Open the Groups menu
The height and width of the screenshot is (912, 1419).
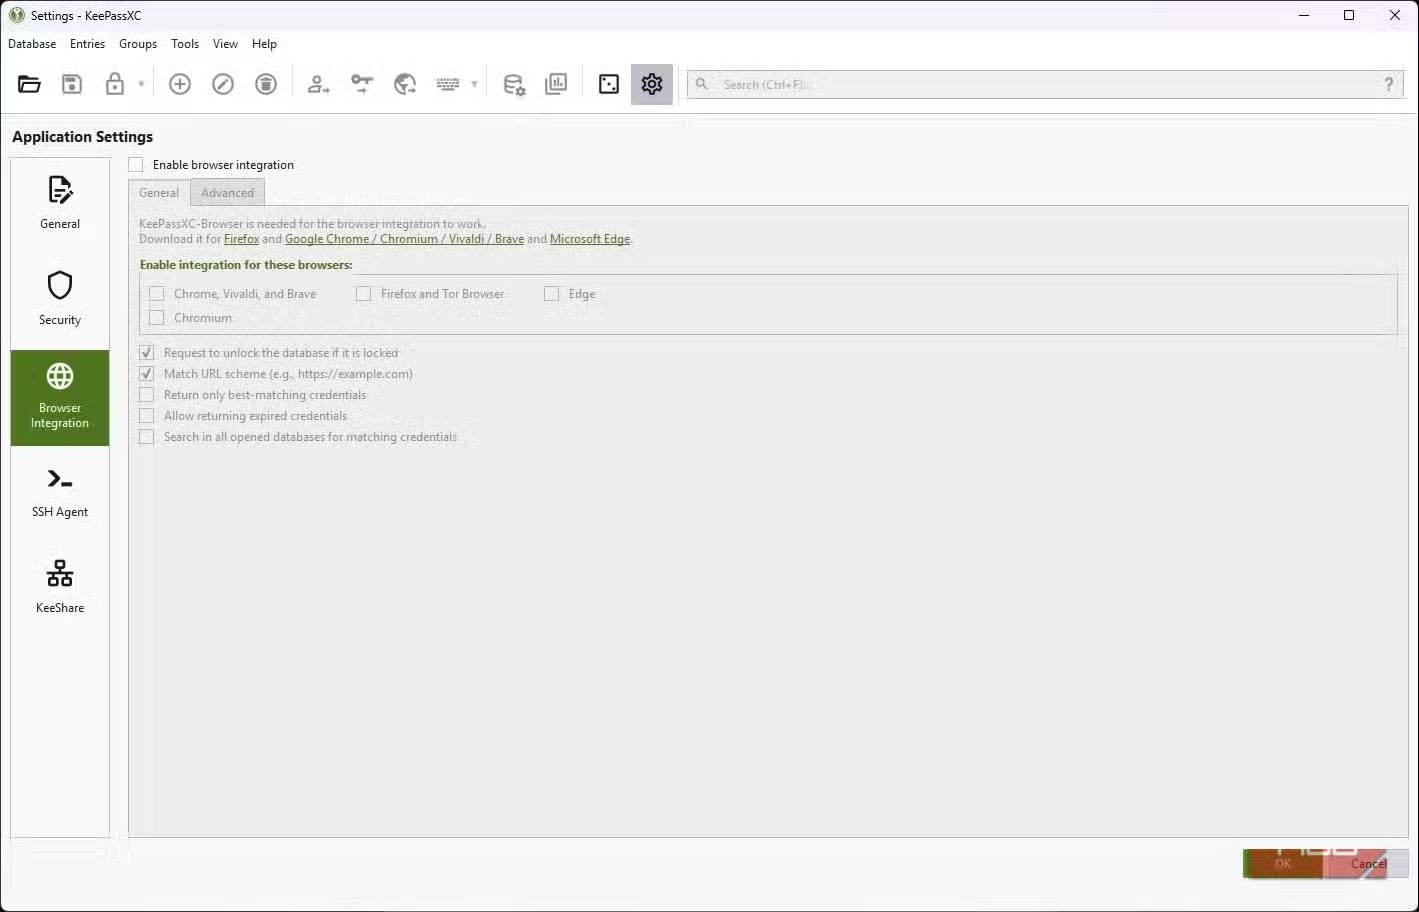138,44
